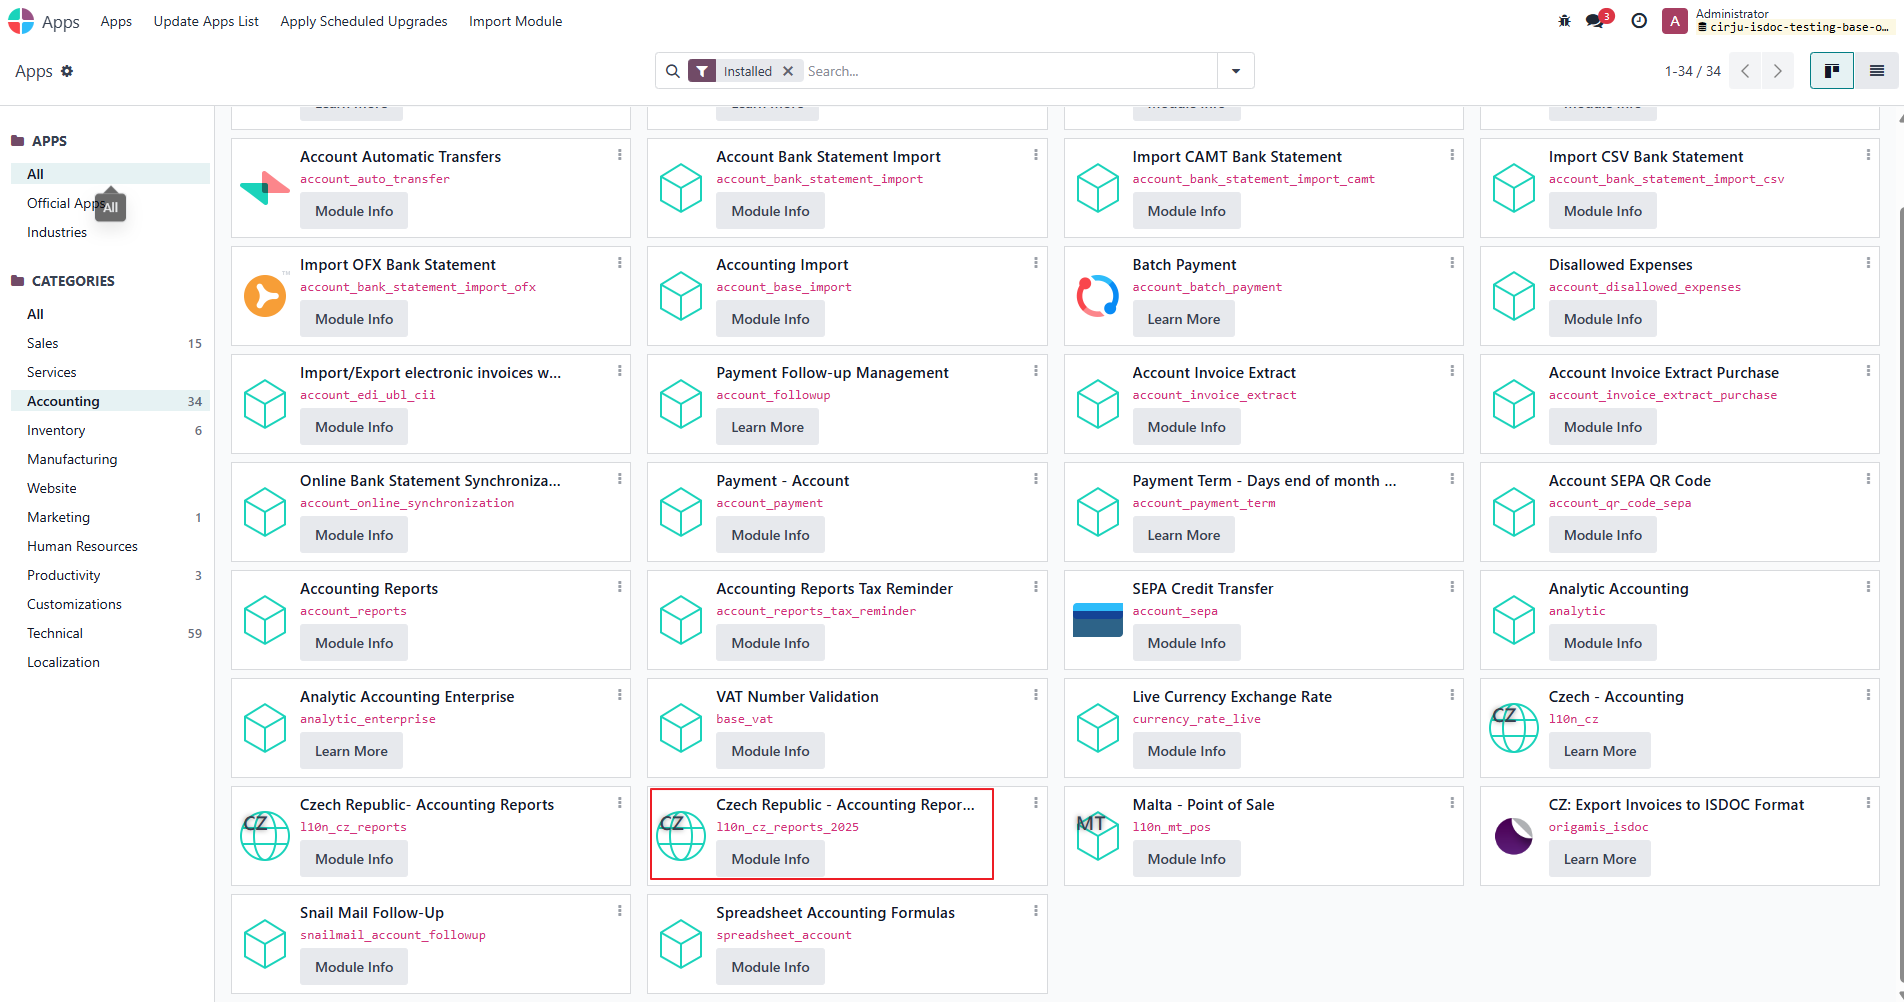
Task: Open the activities clock icon
Action: (1639, 21)
